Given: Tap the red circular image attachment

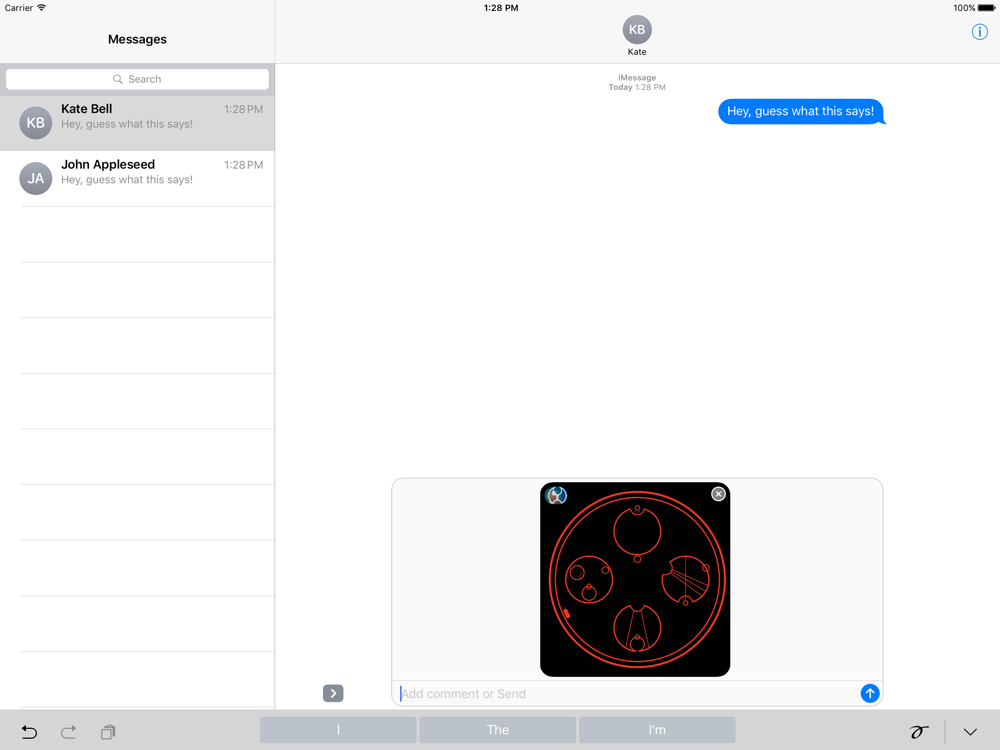Looking at the screenshot, I should point(635,579).
